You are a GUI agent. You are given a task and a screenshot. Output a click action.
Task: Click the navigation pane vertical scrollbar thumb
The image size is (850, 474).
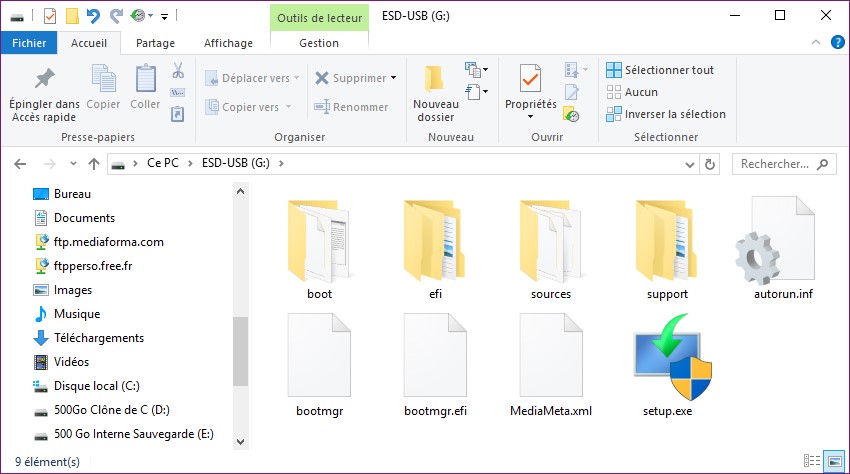click(240, 350)
